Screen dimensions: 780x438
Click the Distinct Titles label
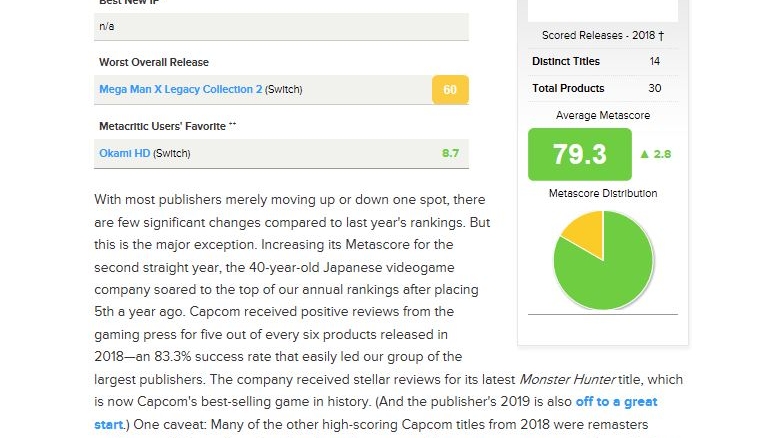click(x=566, y=62)
